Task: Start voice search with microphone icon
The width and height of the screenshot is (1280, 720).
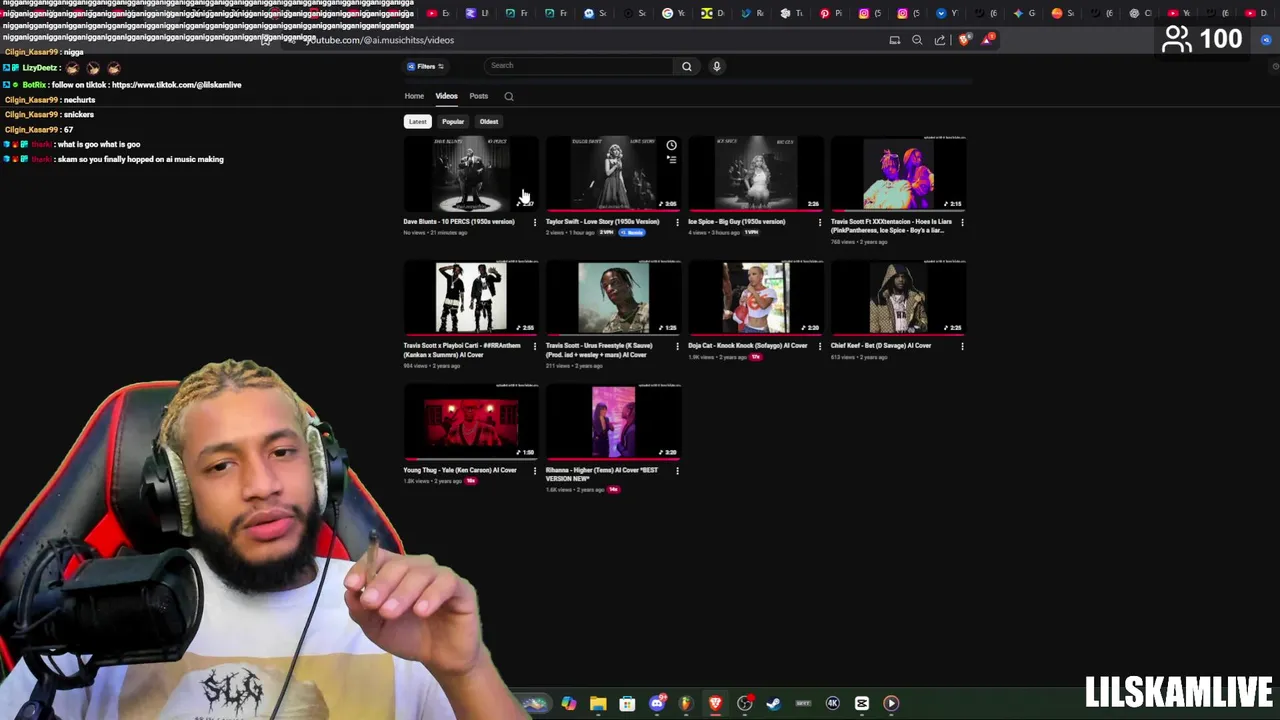Action: 716,66
